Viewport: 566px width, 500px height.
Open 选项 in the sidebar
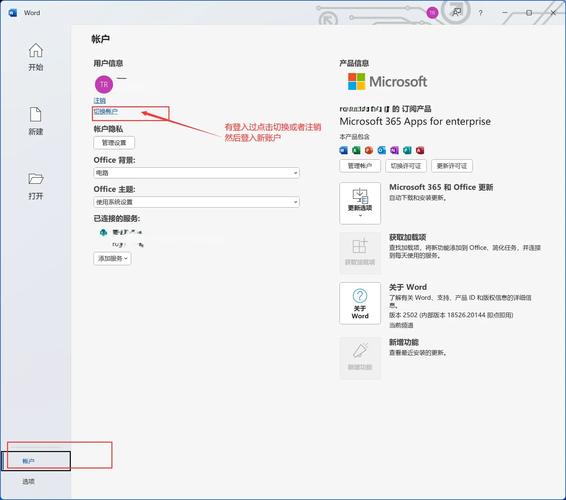pyautogui.click(x=29, y=481)
